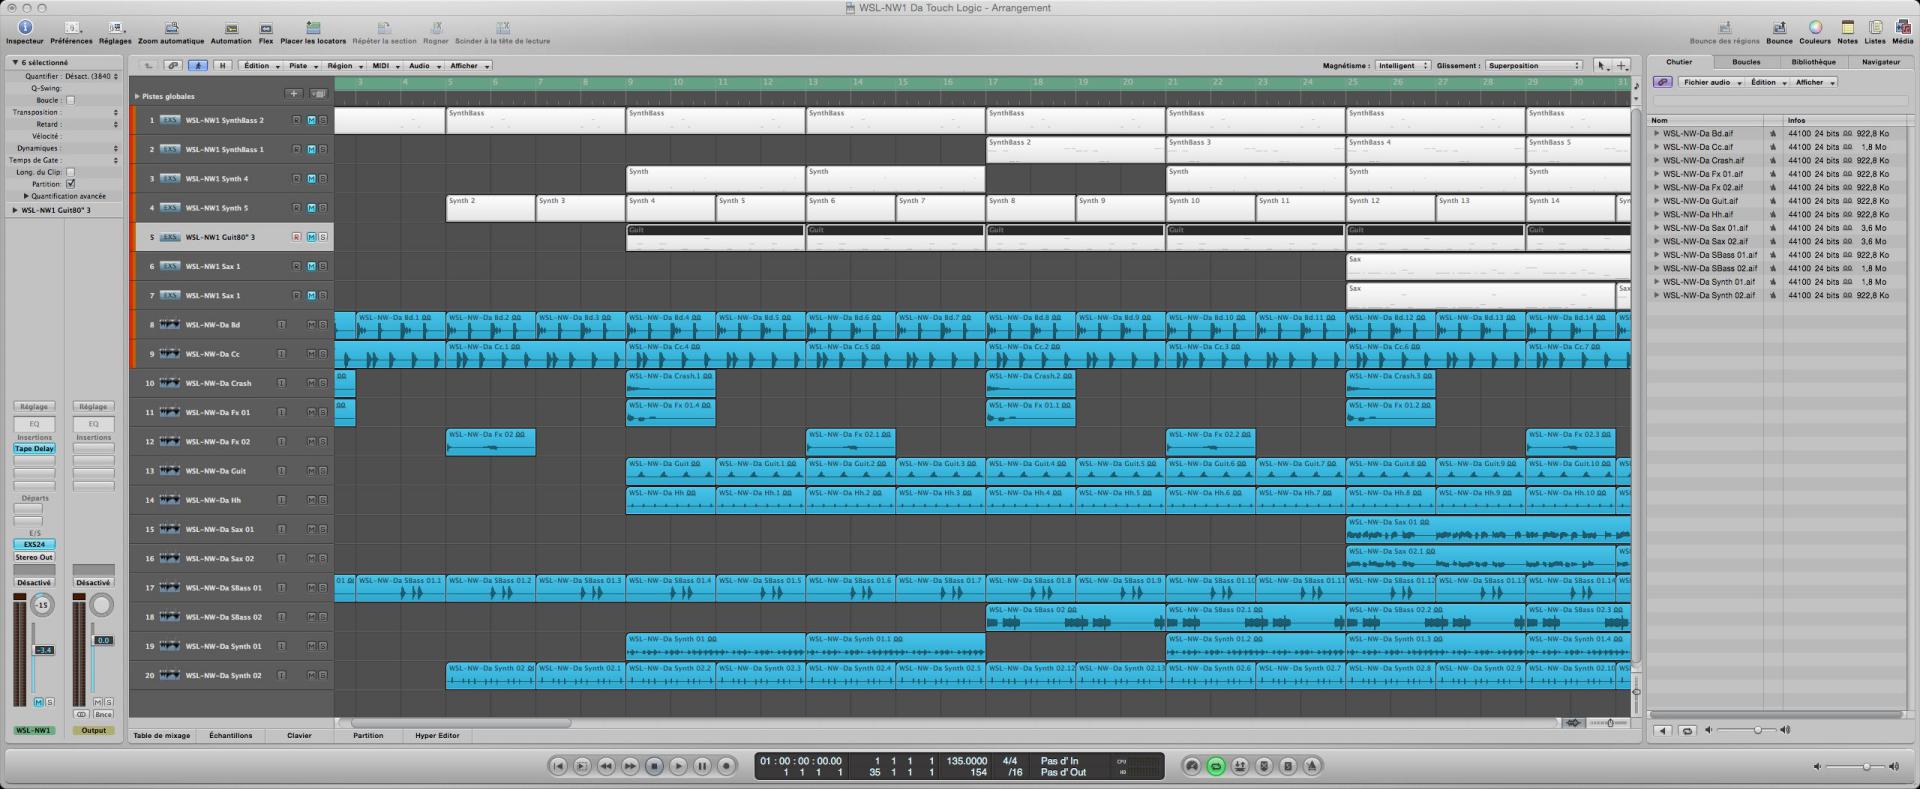Toggle the H hide view button

(222, 66)
